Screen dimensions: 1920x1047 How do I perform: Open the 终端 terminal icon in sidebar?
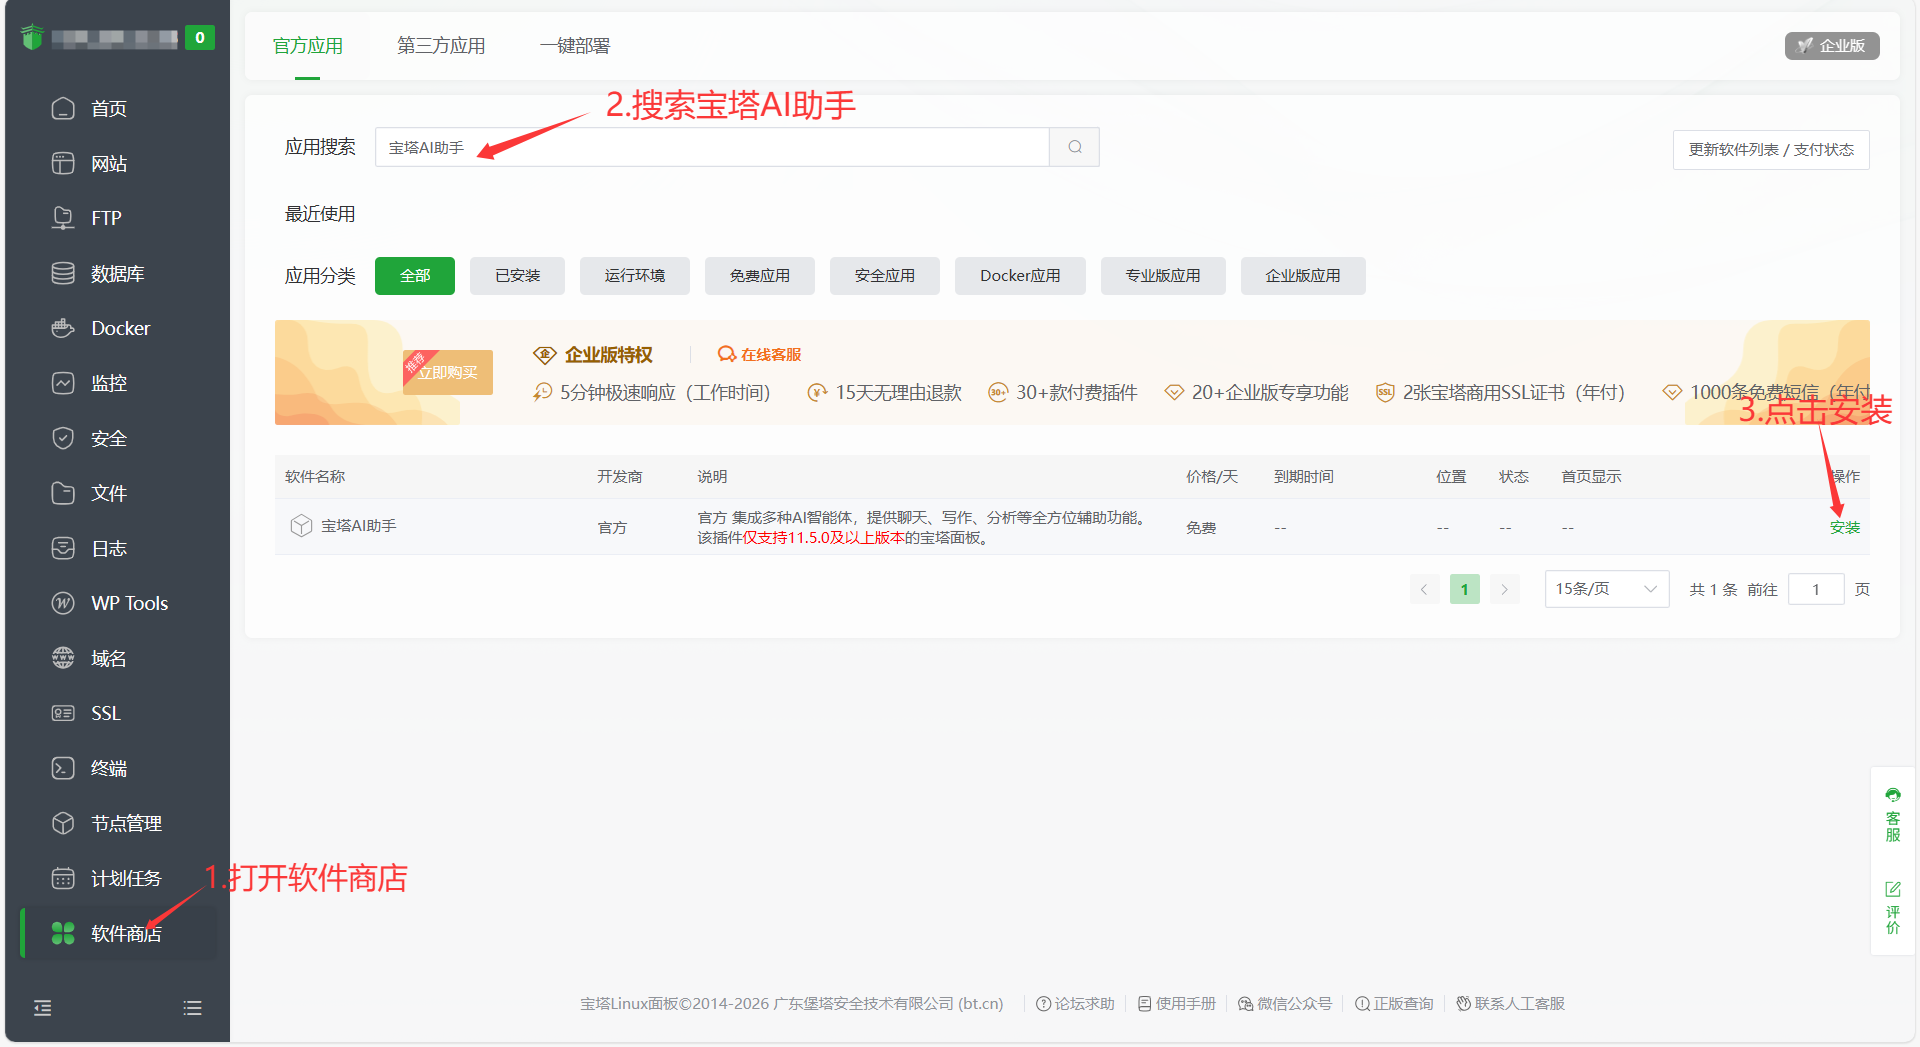point(63,768)
